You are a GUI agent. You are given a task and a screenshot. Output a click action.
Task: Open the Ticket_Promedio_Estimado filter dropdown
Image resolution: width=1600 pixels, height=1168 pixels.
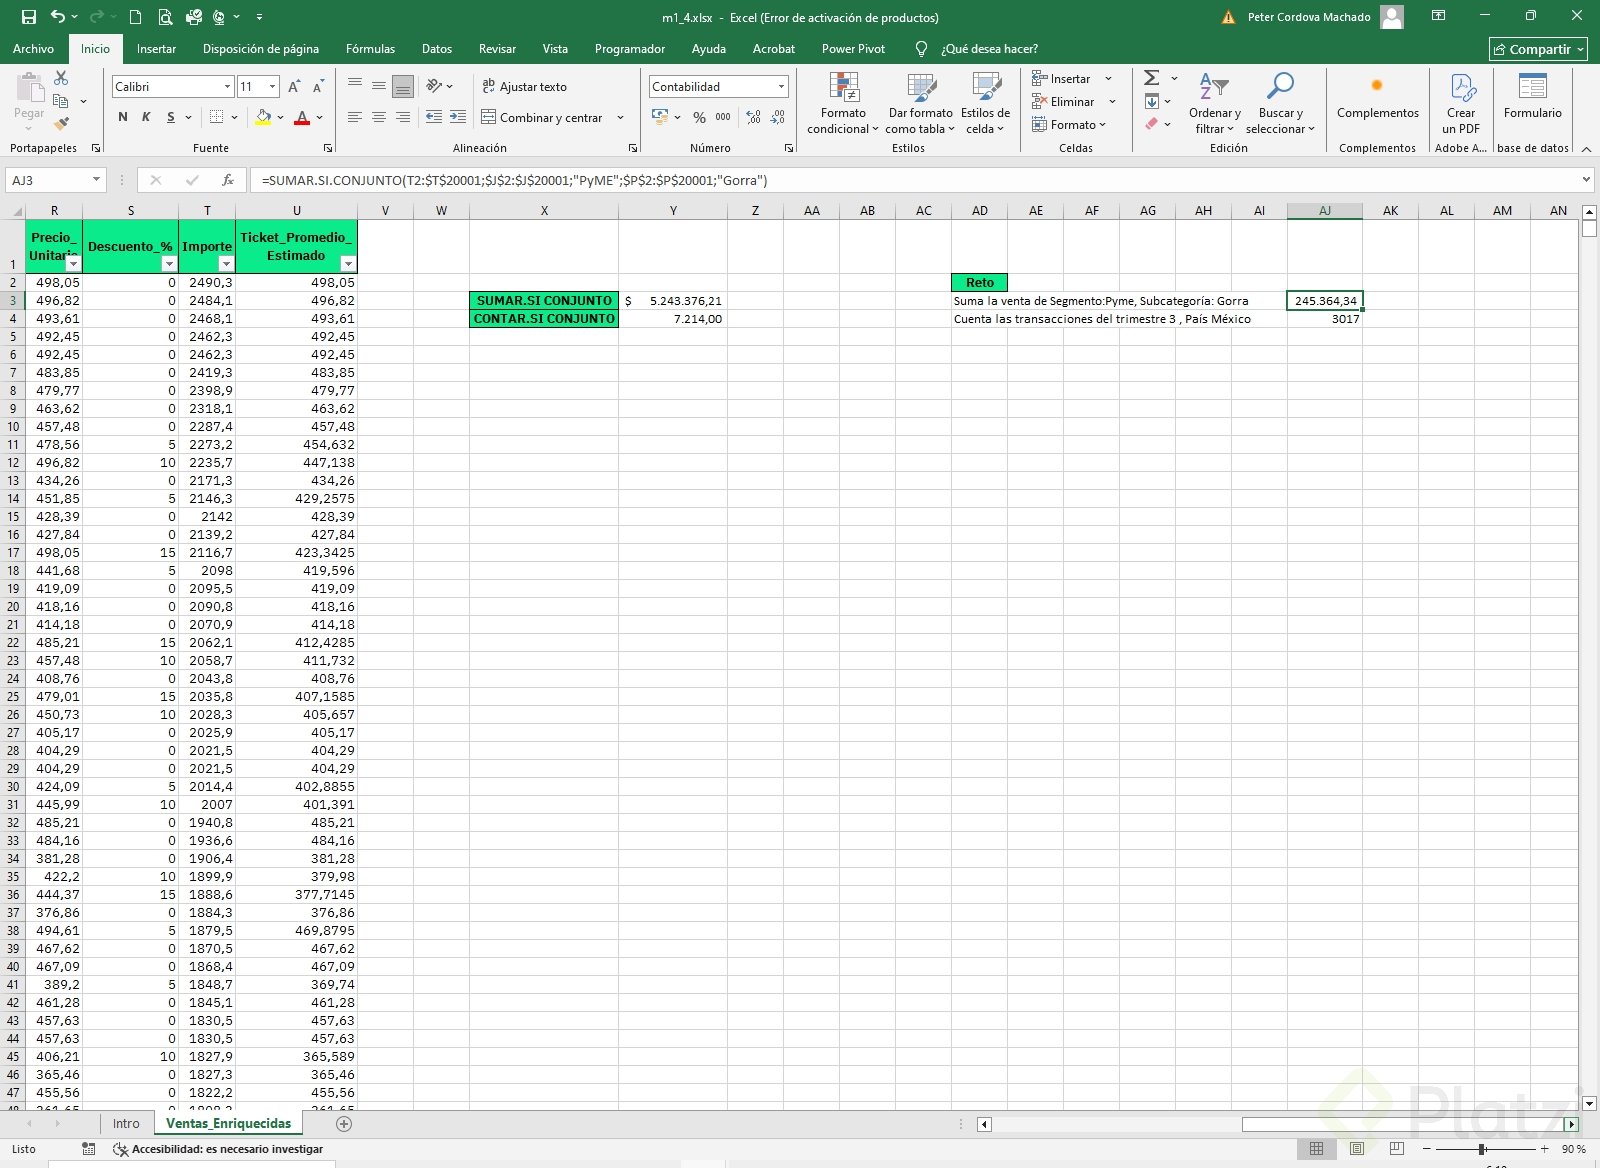pyautogui.click(x=348, y=264)
